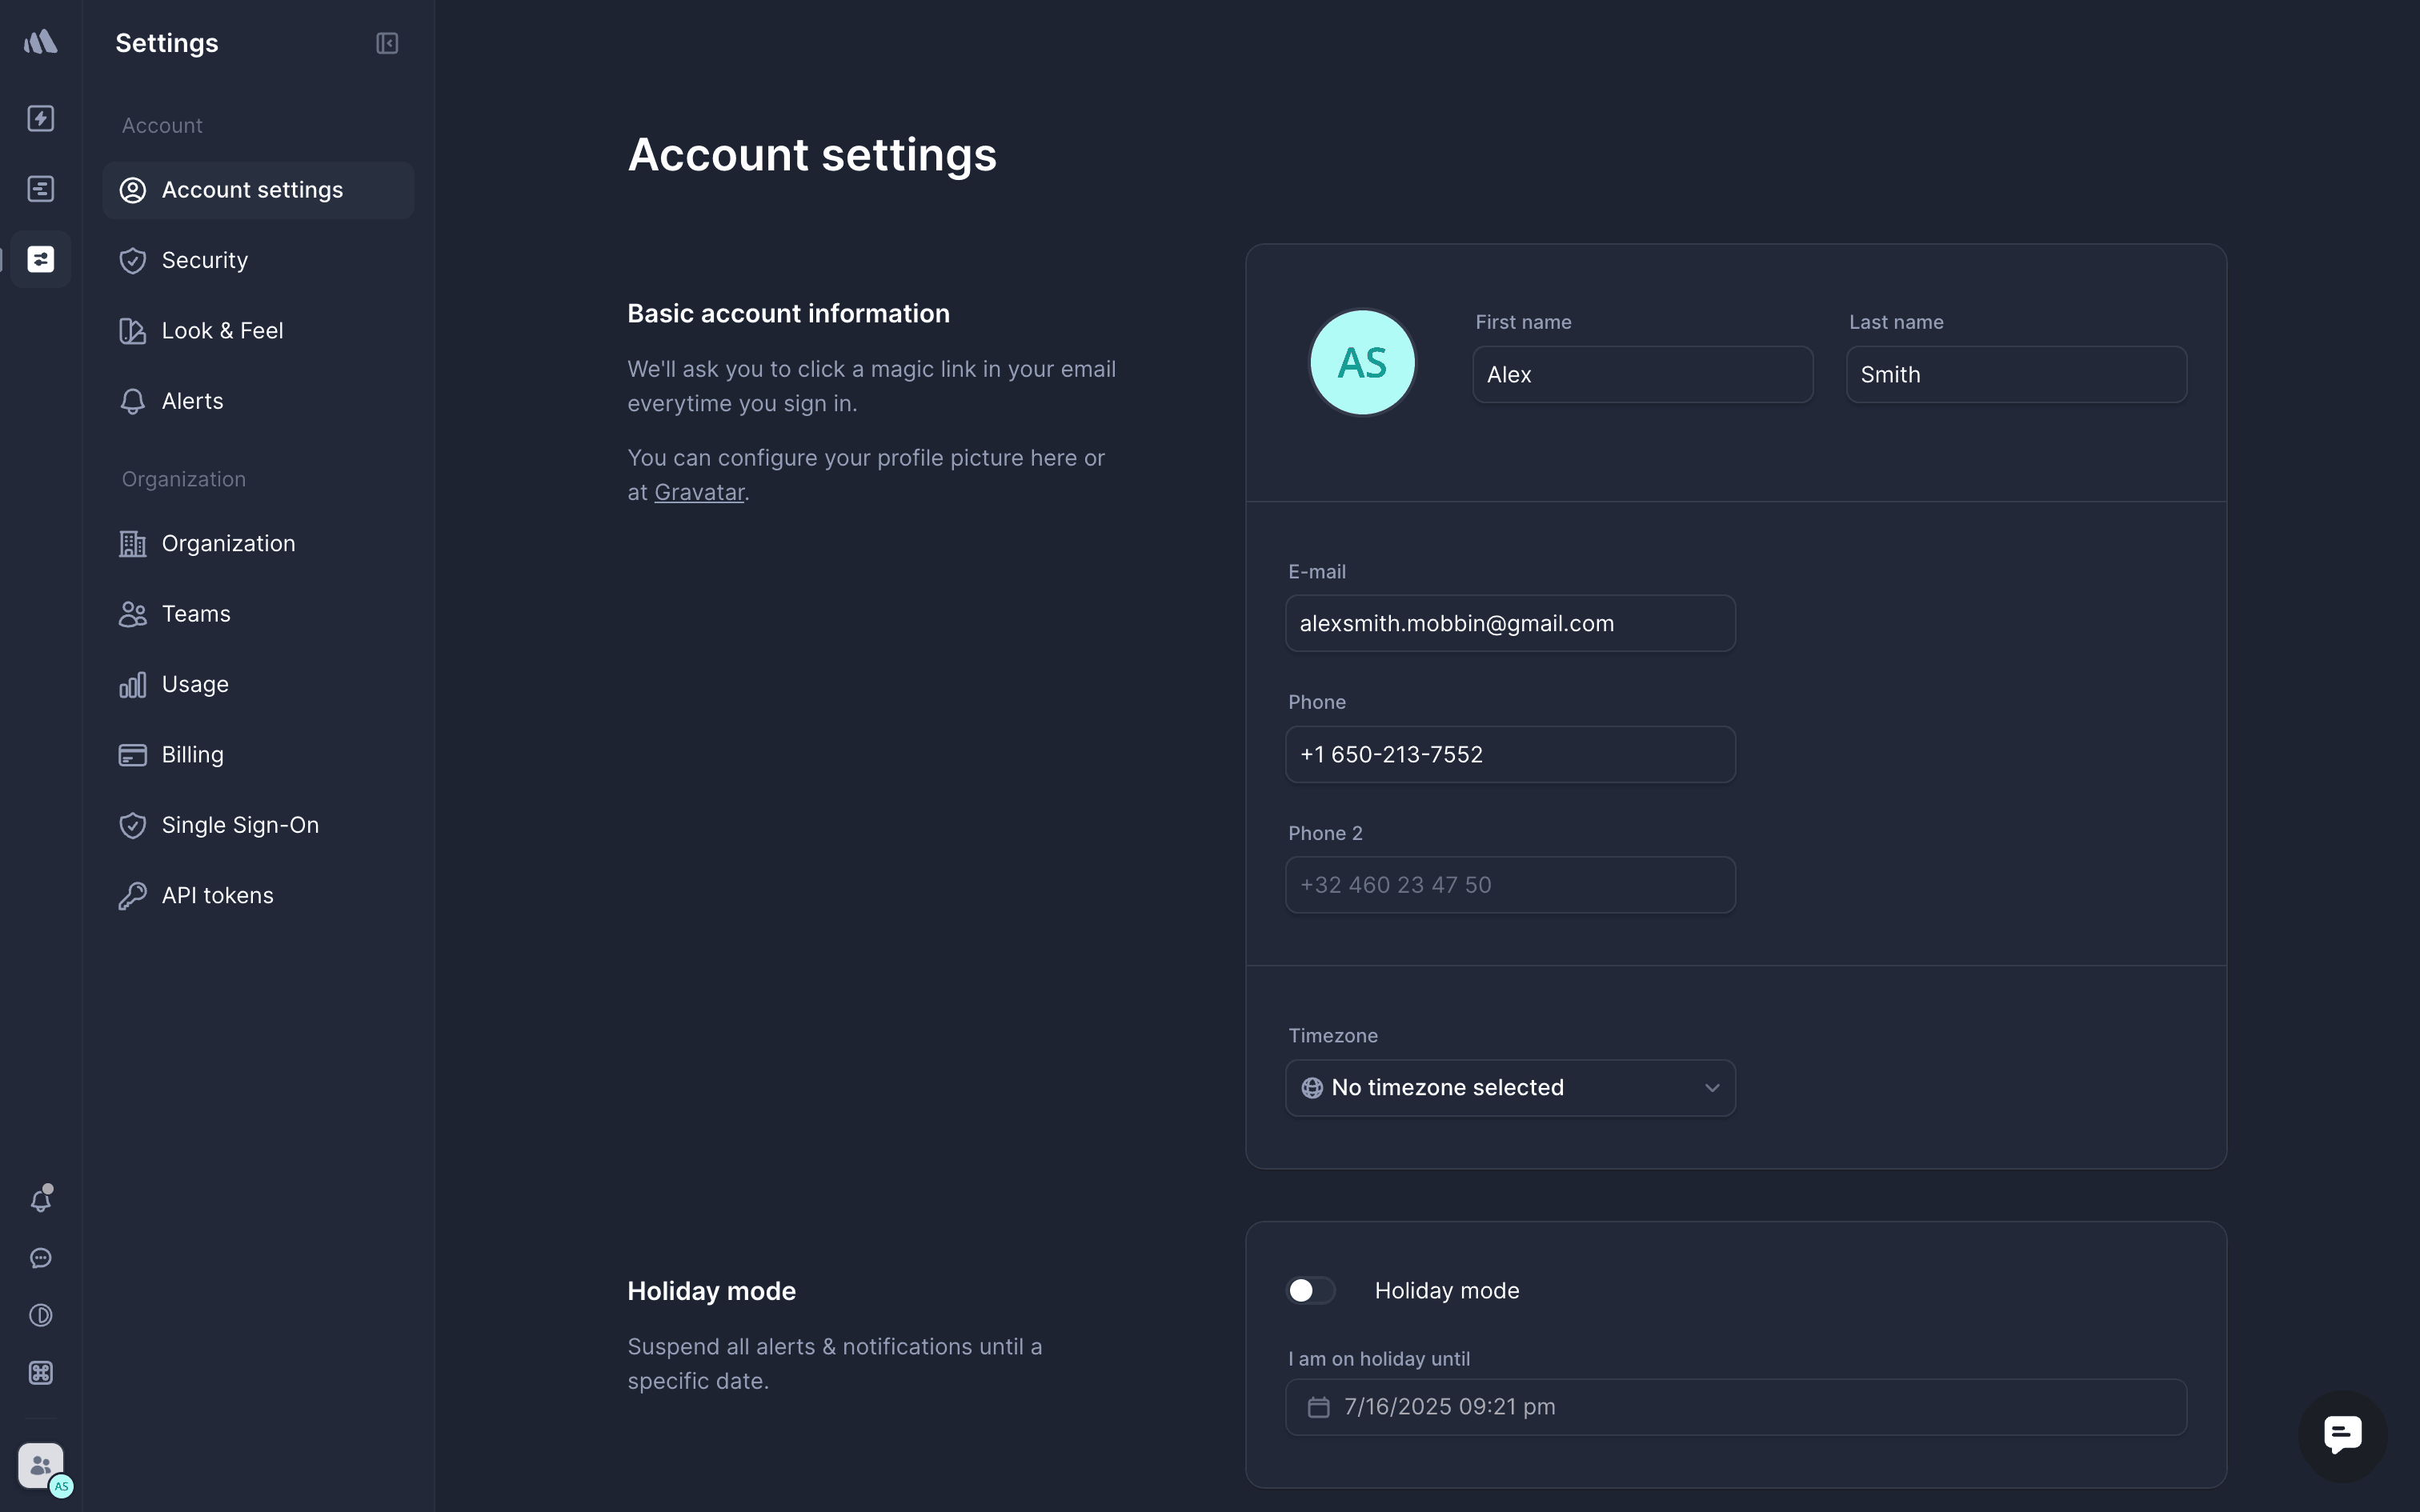This screenshot has height=1512, width=2420.
Task: Click the app logo icon
Action: coord(41,42)
